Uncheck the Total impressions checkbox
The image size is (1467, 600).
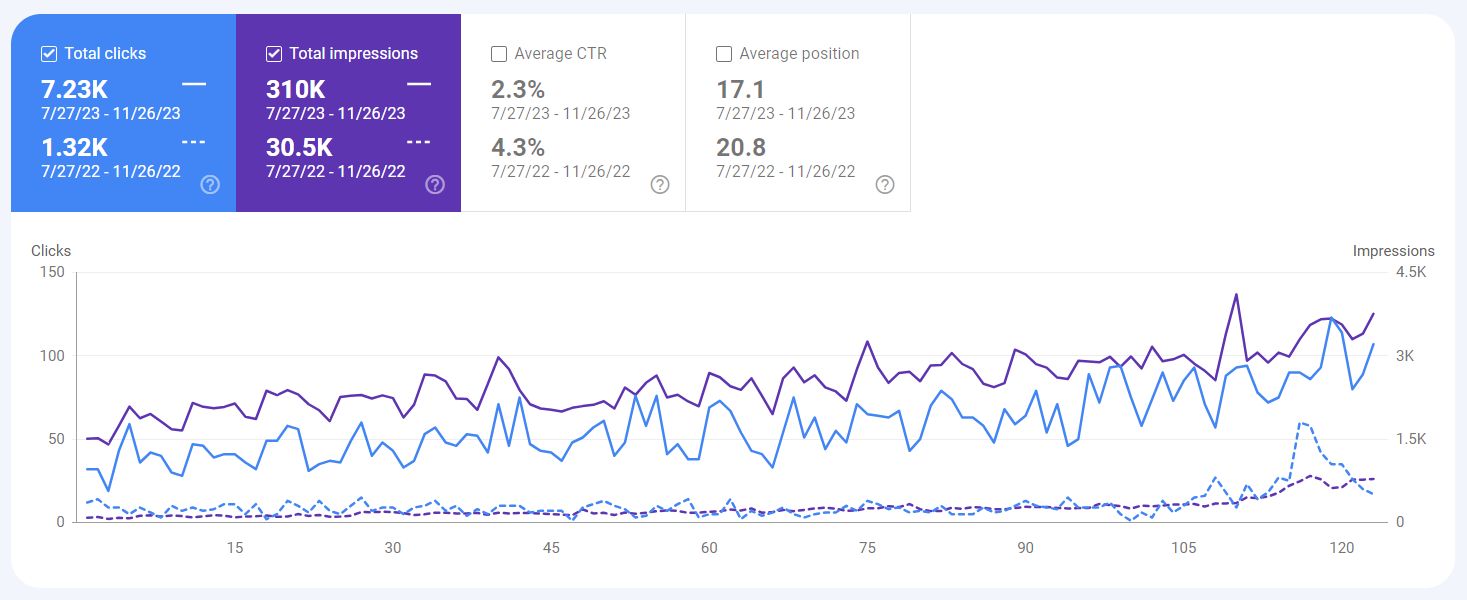coord(274,54)
